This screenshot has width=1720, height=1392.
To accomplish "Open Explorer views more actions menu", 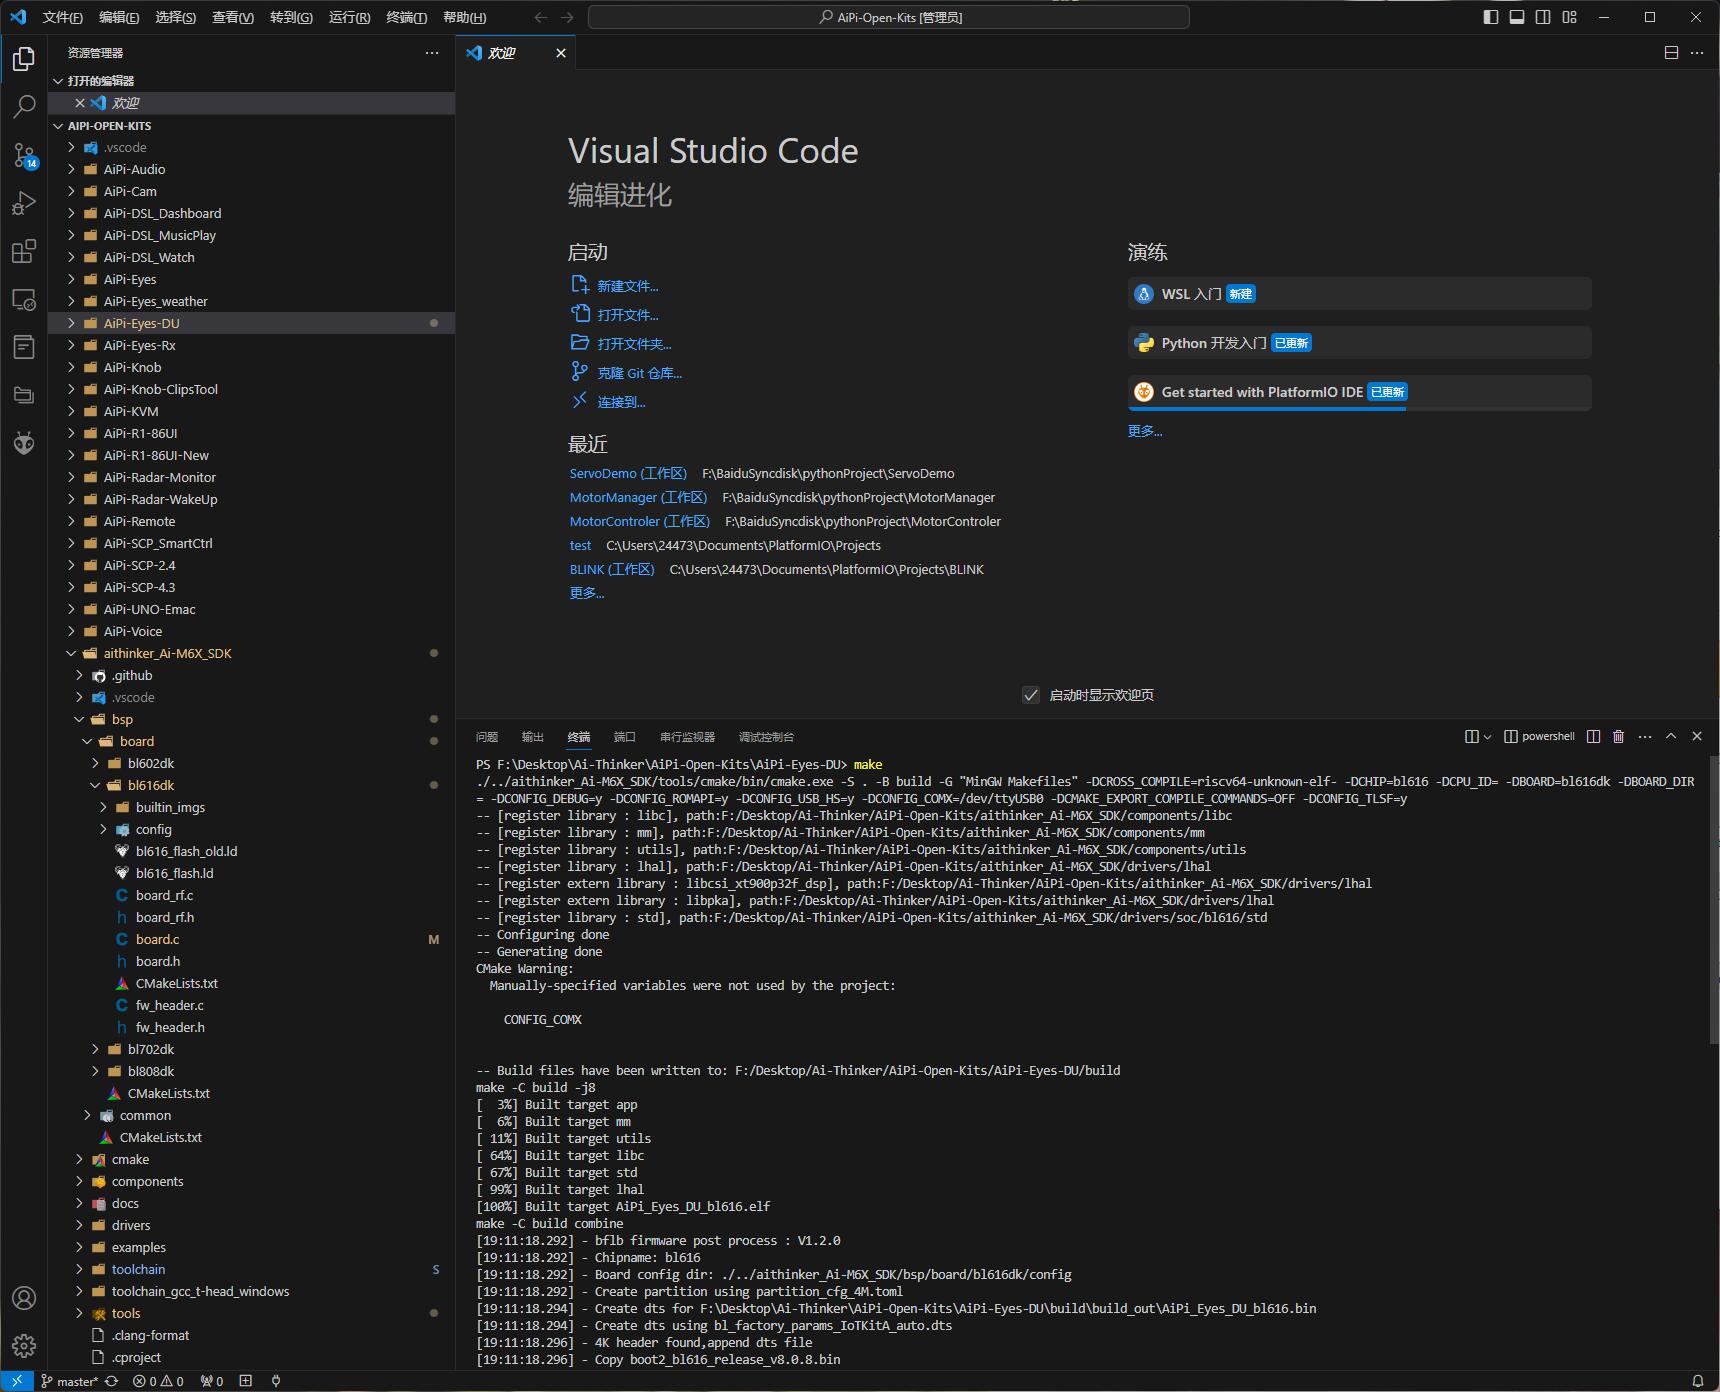I will pos(432,53).
